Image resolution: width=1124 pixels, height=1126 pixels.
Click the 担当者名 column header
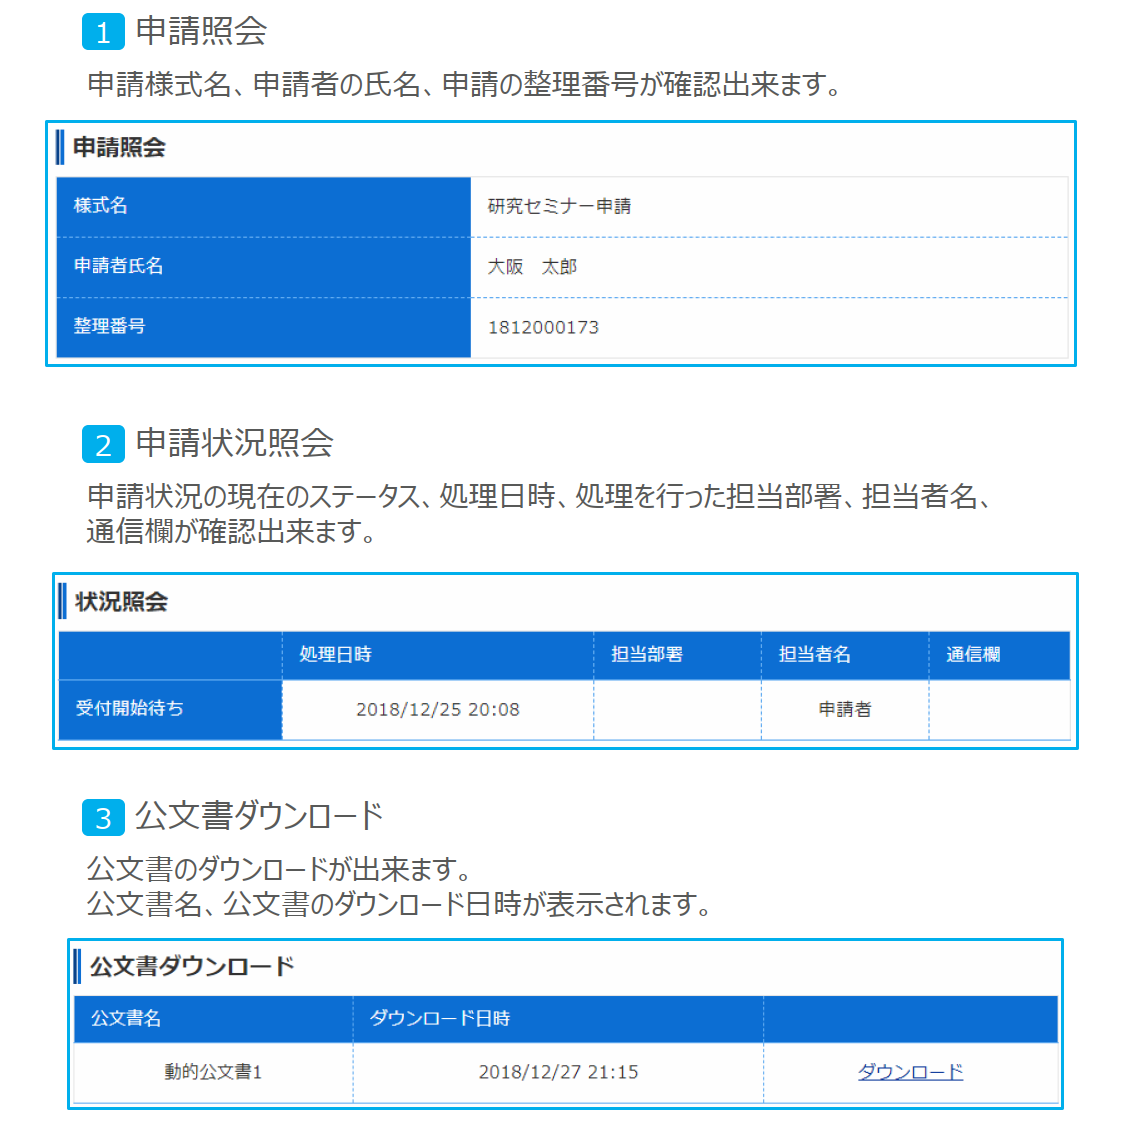coord(845,655)
